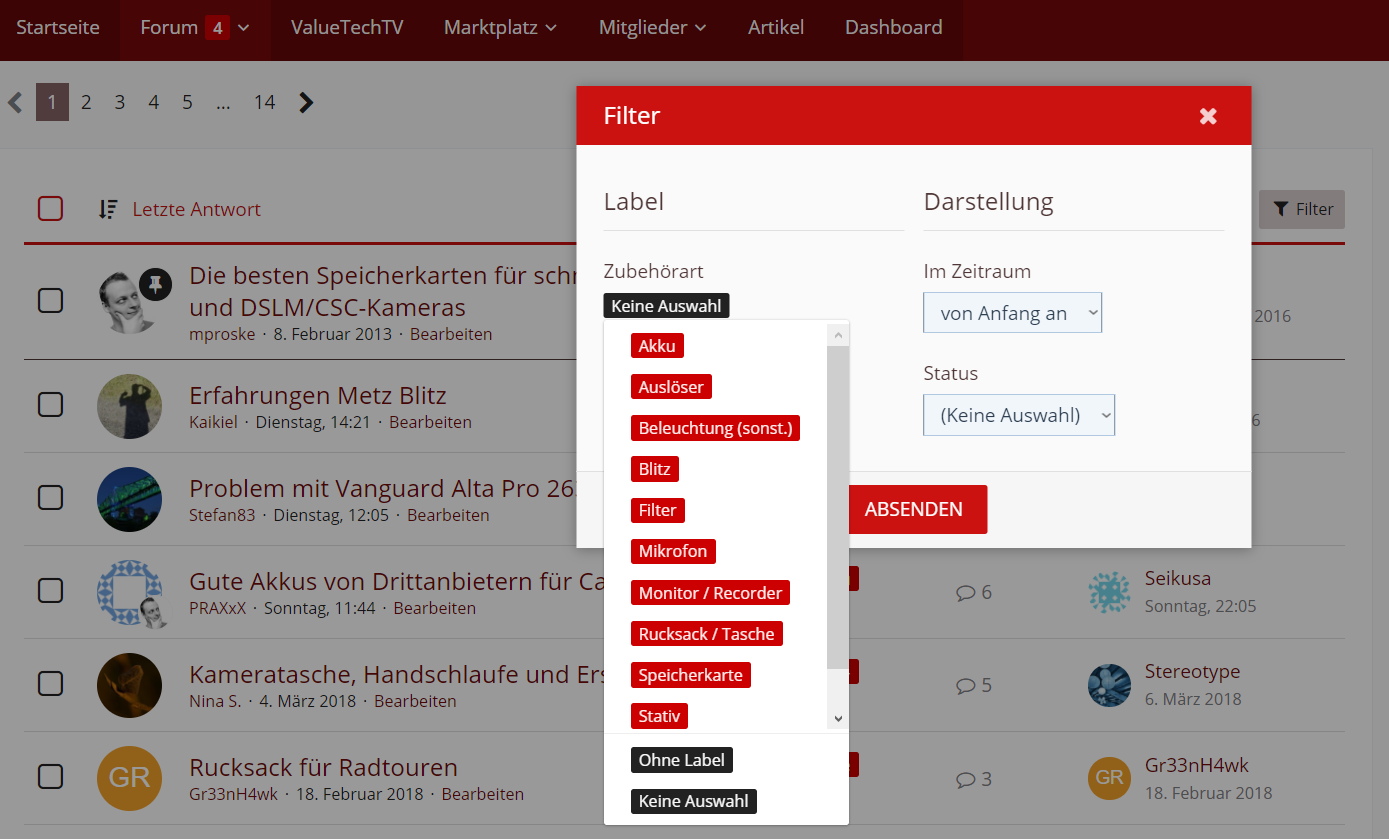Open the Im Zeitraum dropdown
The height and width of the screenshot is (839, 1389).
[1012, 313]
